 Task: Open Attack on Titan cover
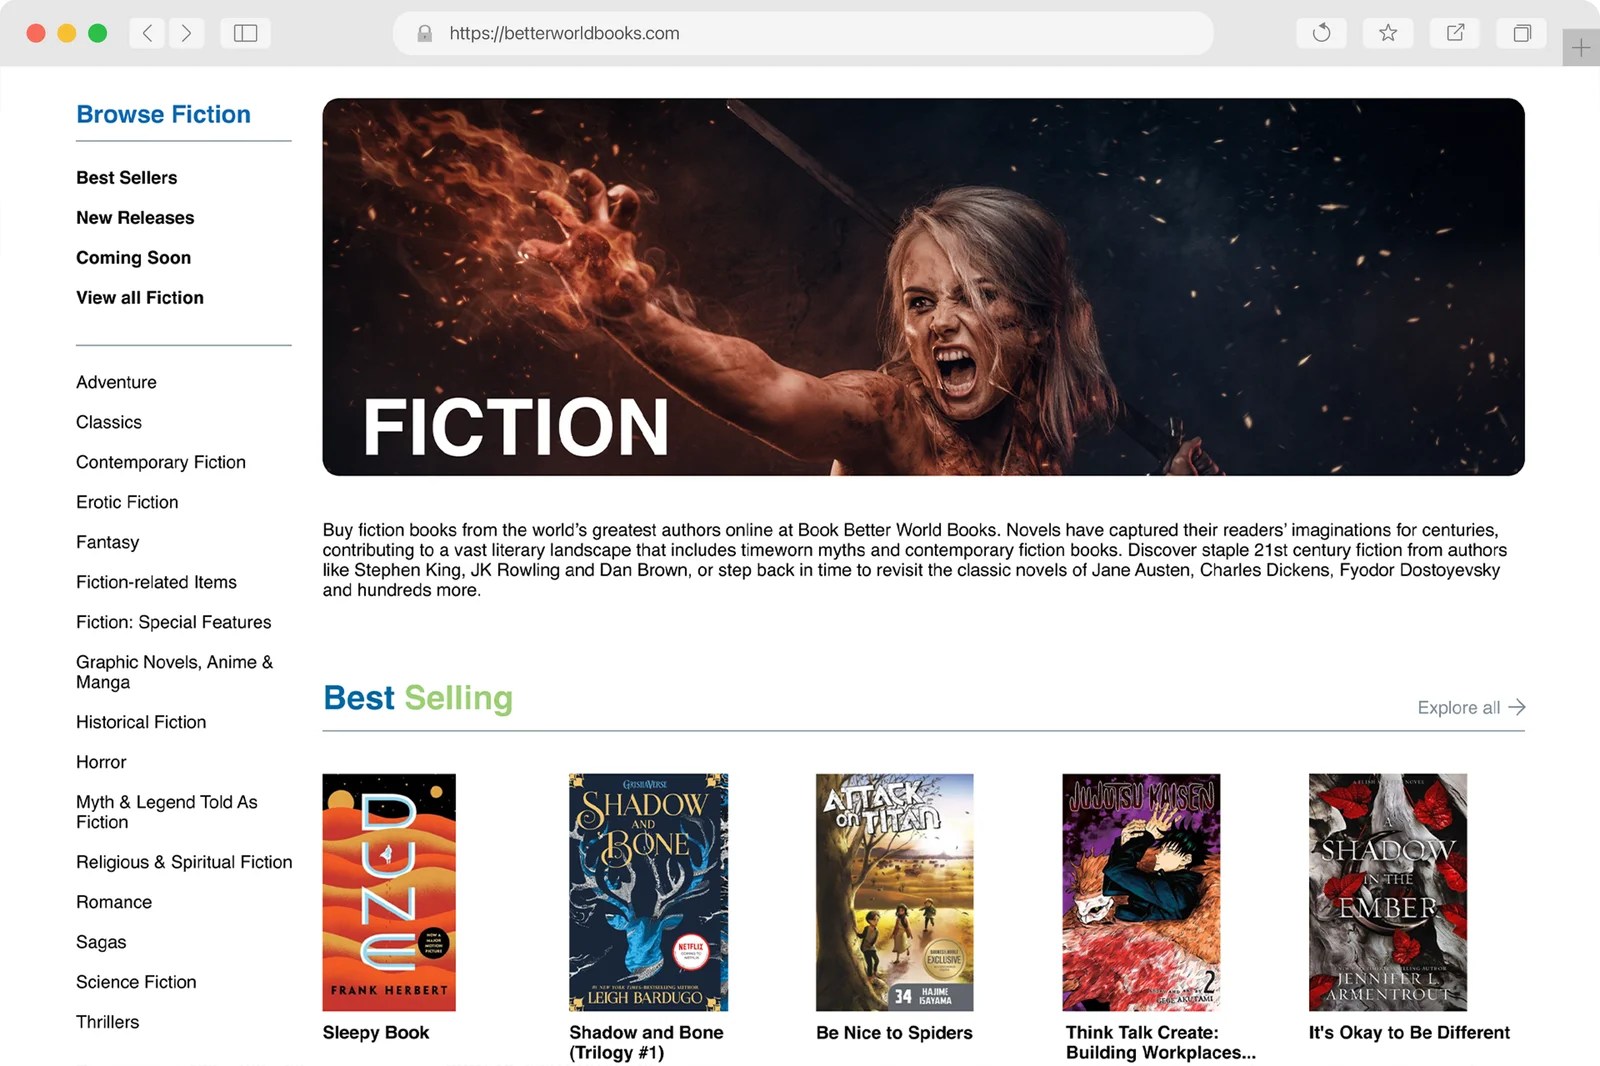pyautogui.click(x=895, y=892)
